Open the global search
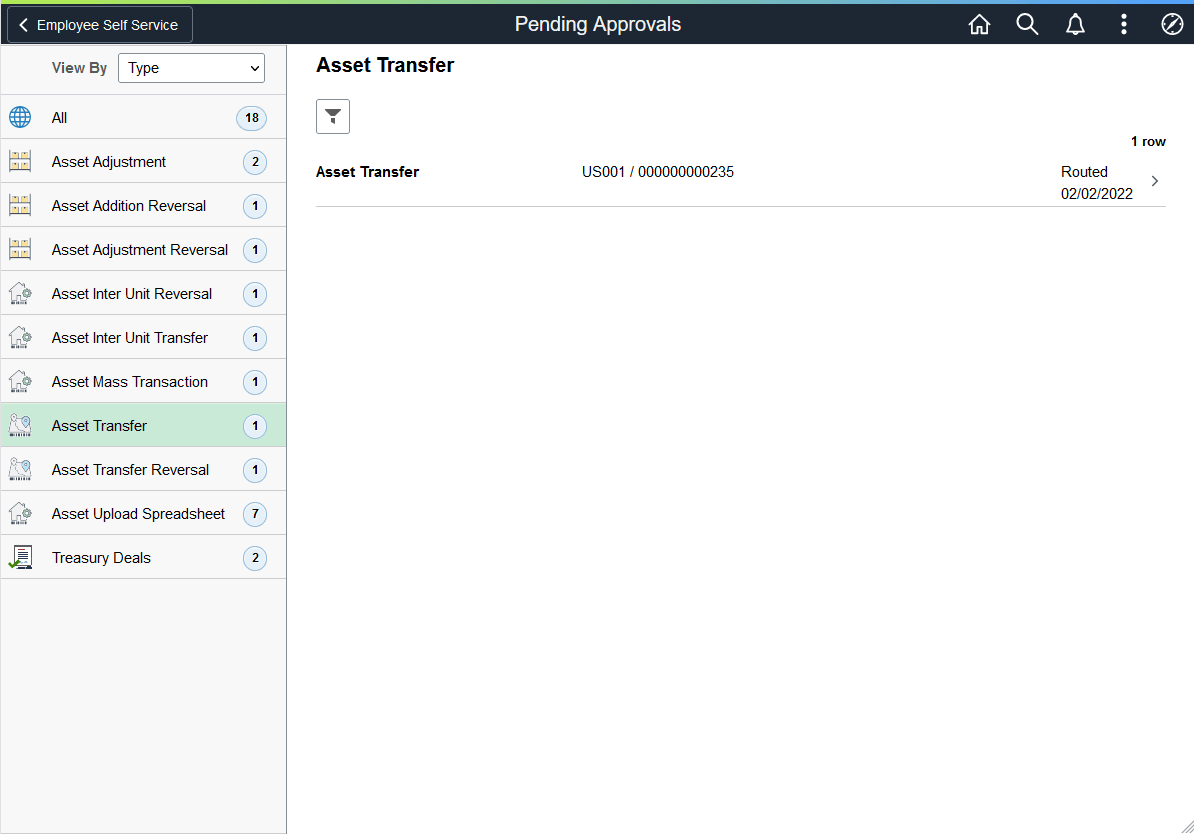1194x834 pixels. [1027, 24]
